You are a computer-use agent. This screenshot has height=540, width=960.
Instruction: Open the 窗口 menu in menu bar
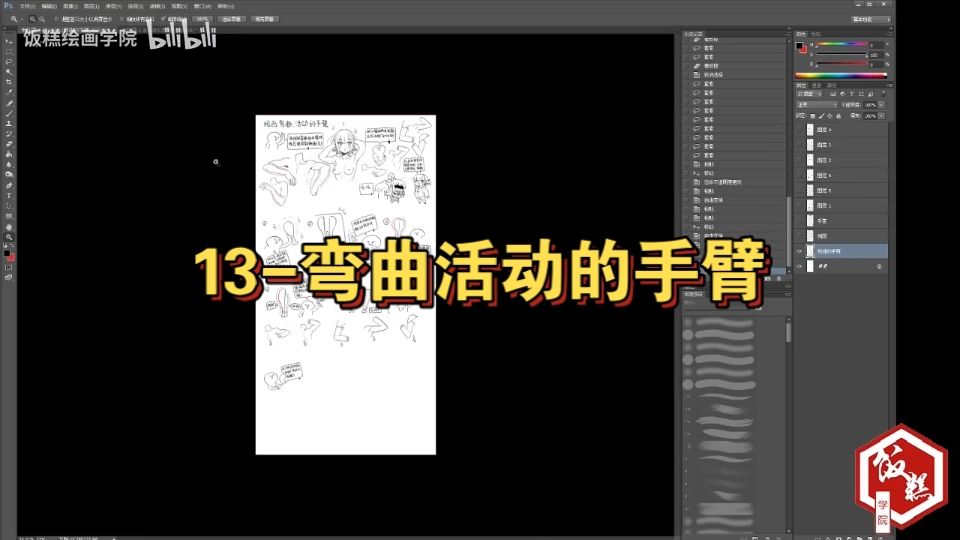point(203,6)
